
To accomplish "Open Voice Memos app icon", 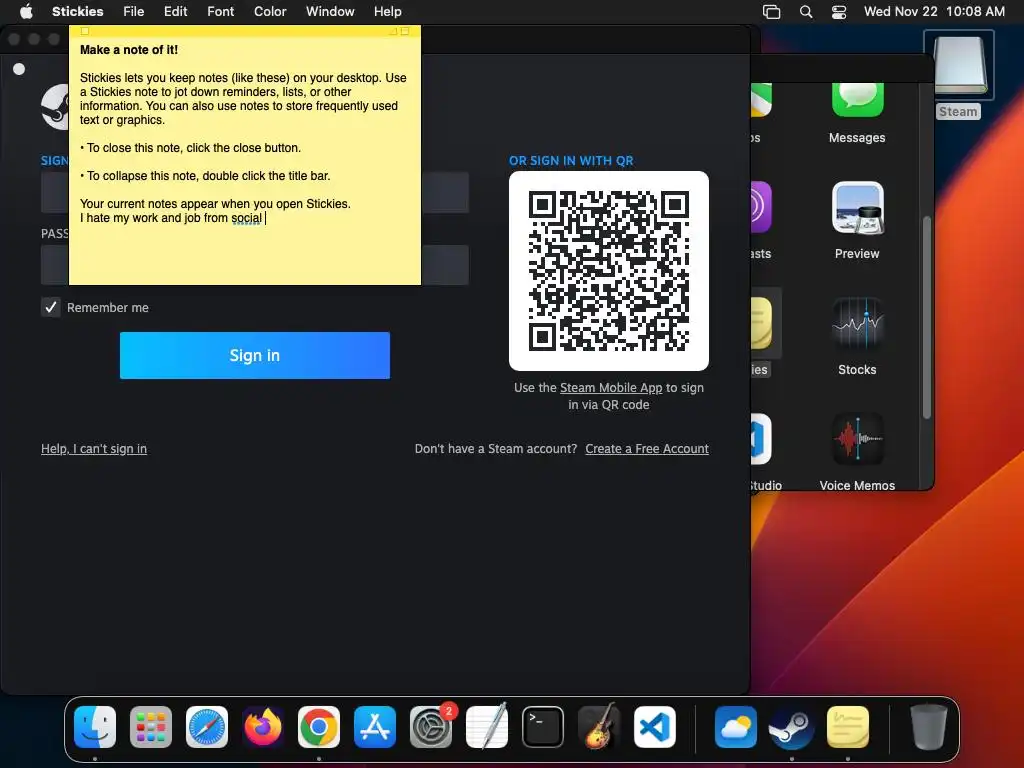I will tap(857, 439).
